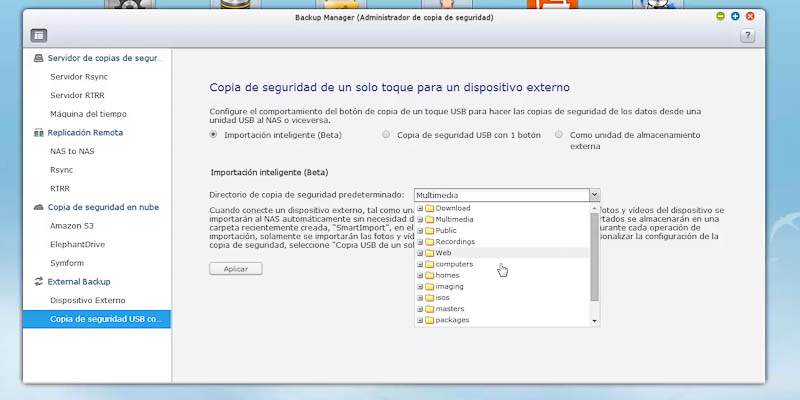
Task: Select Importación inteligente (Beta) radio button
Action: pyautogui.click(x=213, y=135)
